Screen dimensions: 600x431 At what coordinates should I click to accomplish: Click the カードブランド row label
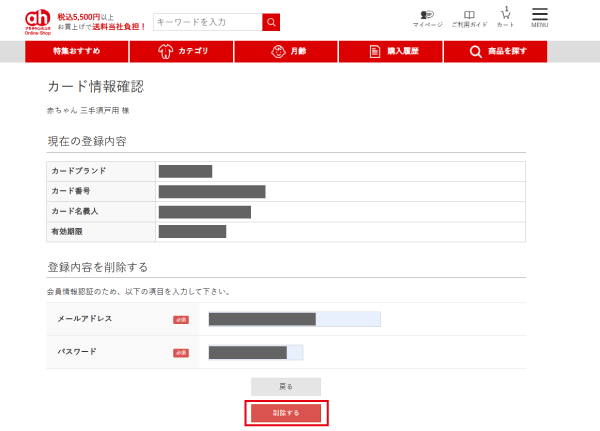[79, 171]
